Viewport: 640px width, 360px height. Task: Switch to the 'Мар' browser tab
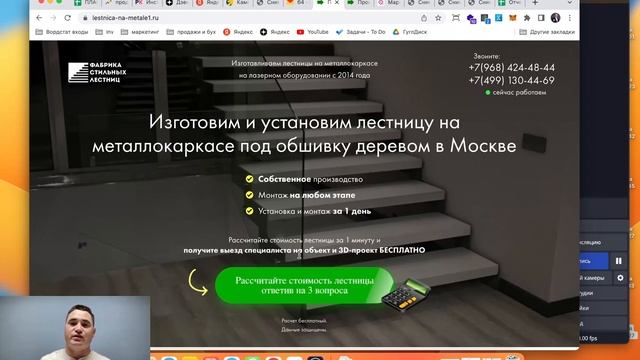click(x=389, y=2)
